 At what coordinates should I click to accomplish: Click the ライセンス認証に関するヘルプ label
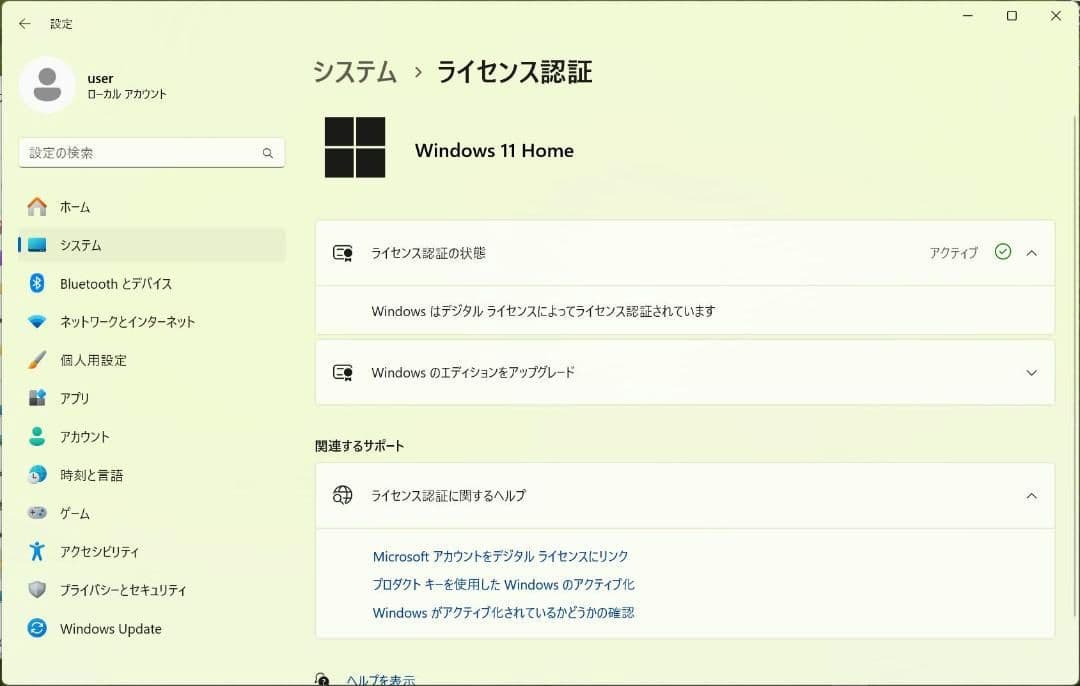448,495
